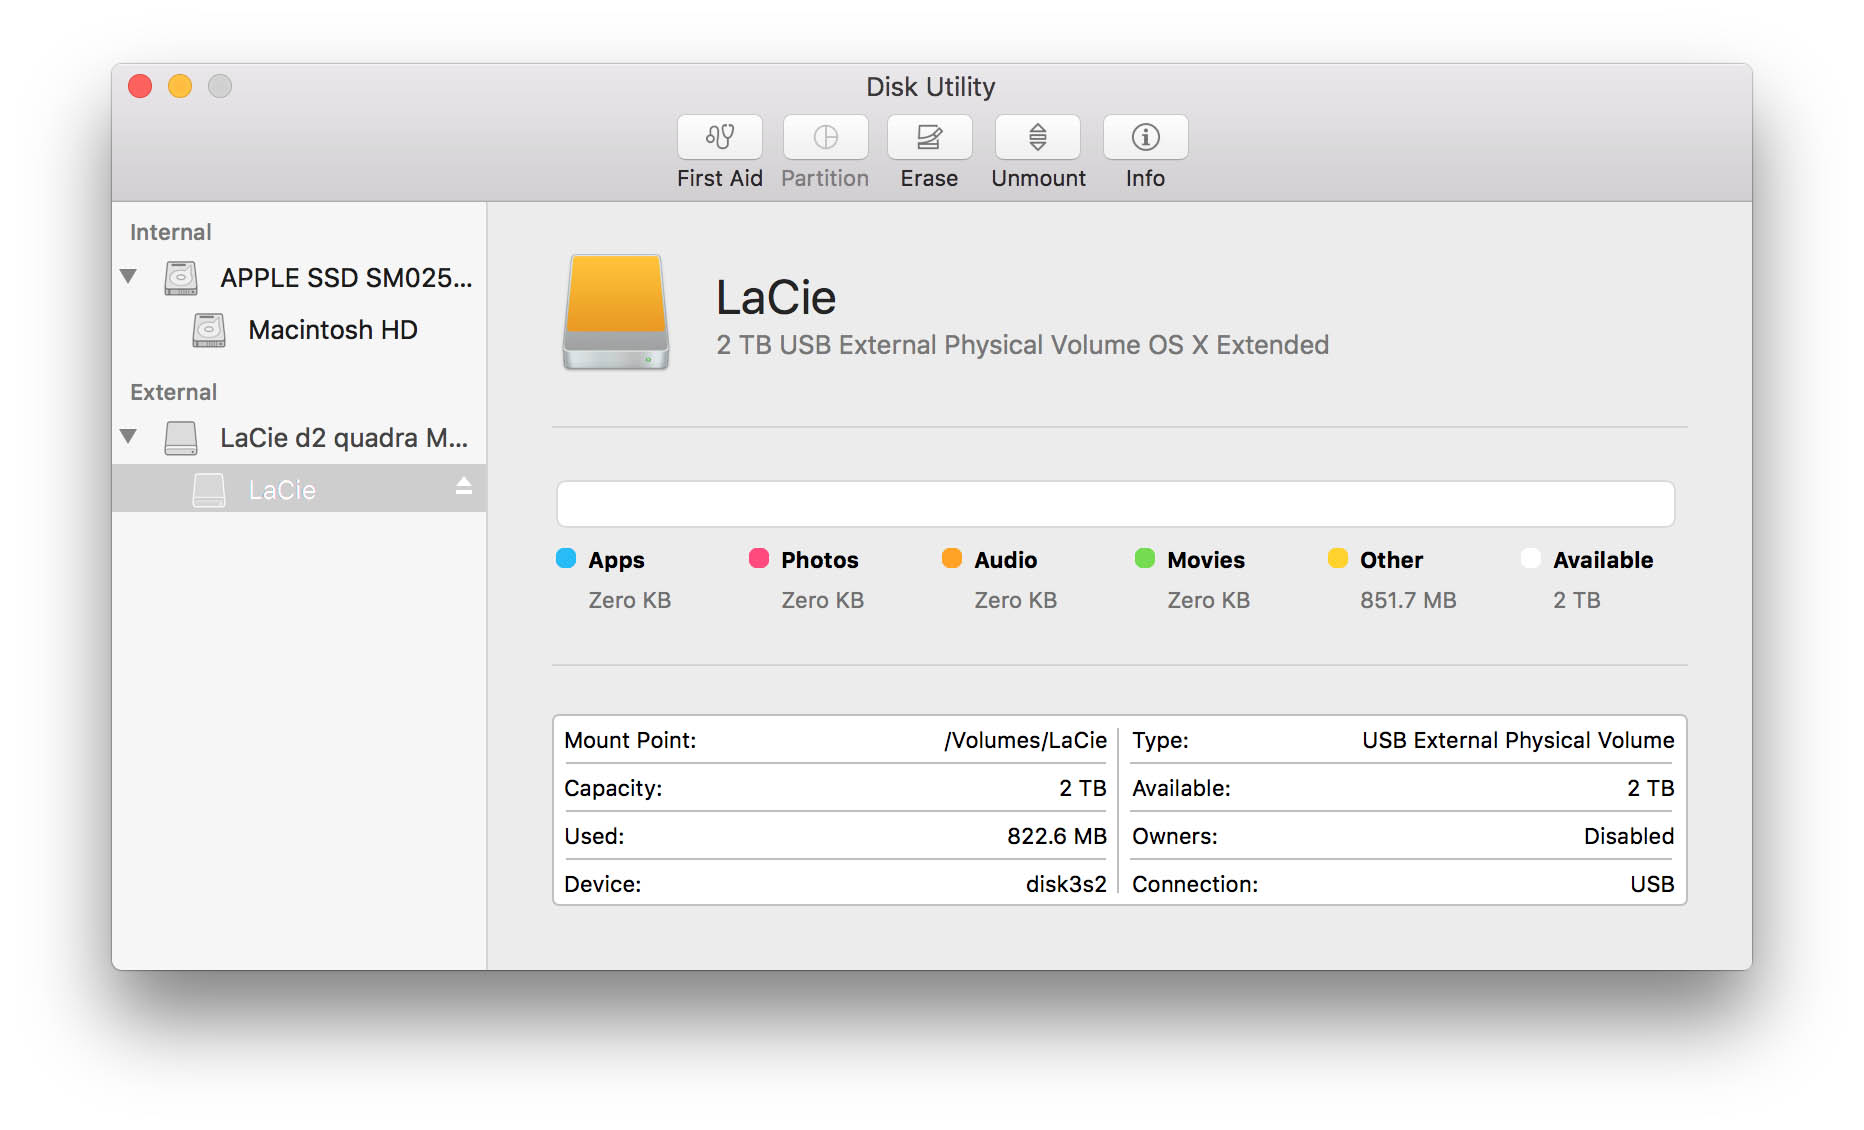This screenshot has height=1130, width=1864.
Task: Click the "Owners:" label
Action: pyautogui.click(x=1175, y=837)
